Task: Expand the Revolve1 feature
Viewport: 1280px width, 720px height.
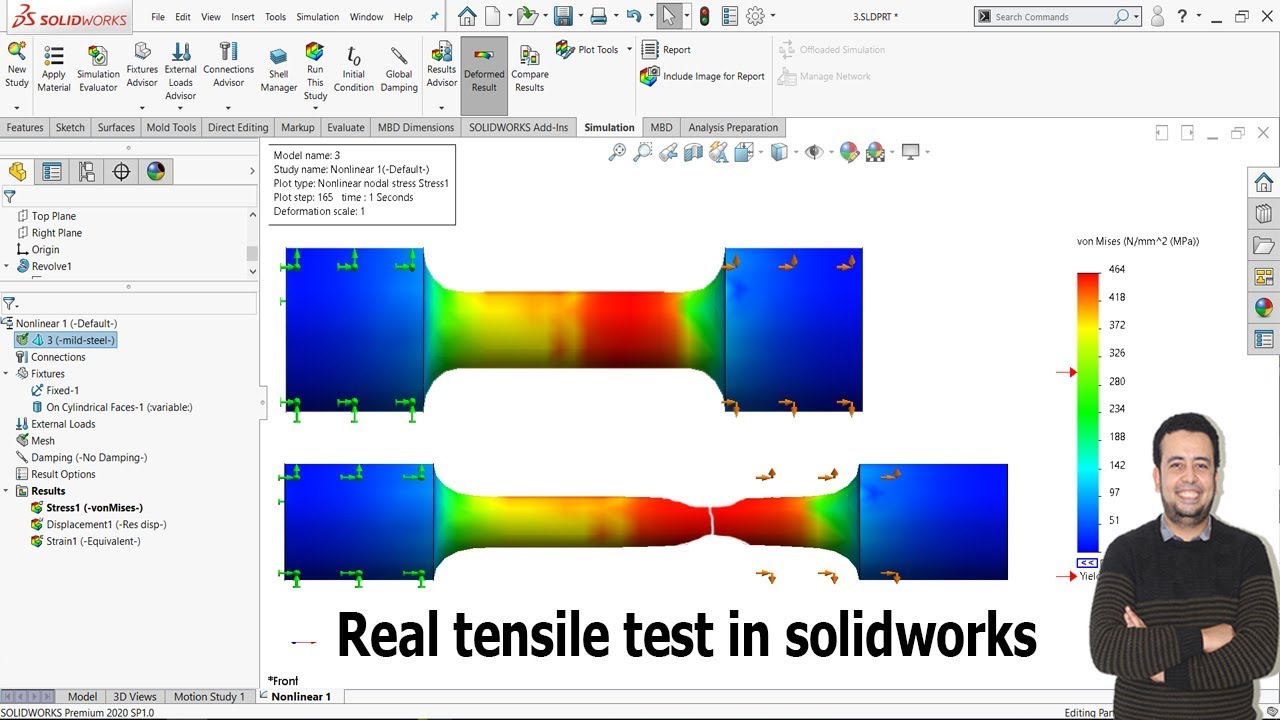Action: pyautogui.click(x=7, y=266)
